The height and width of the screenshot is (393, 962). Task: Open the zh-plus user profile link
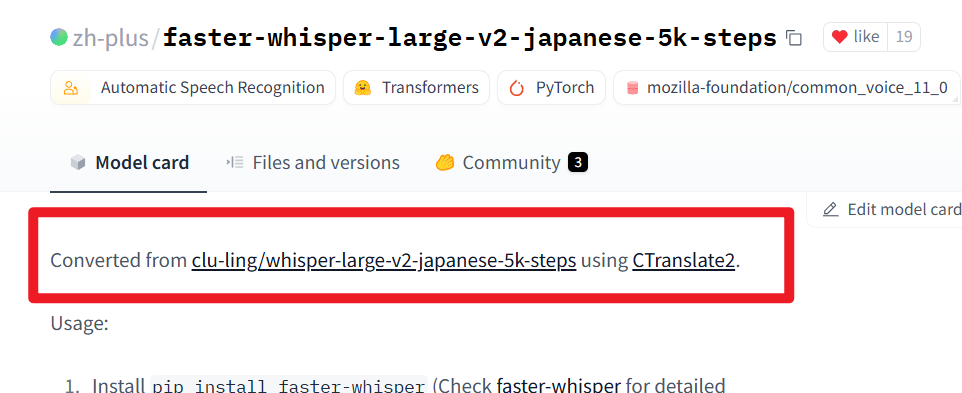pyautogui.click(x=110, y=38)
